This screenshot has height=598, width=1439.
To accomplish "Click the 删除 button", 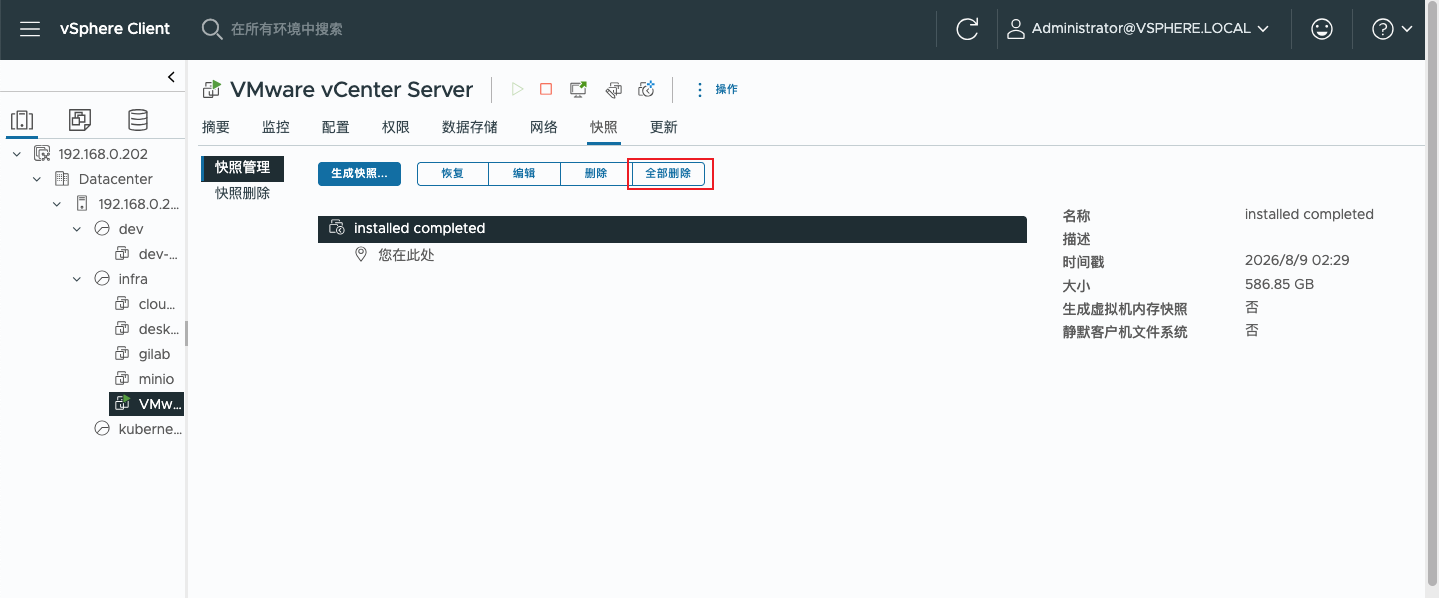I will pyautogui.click(x=596, y=173).
